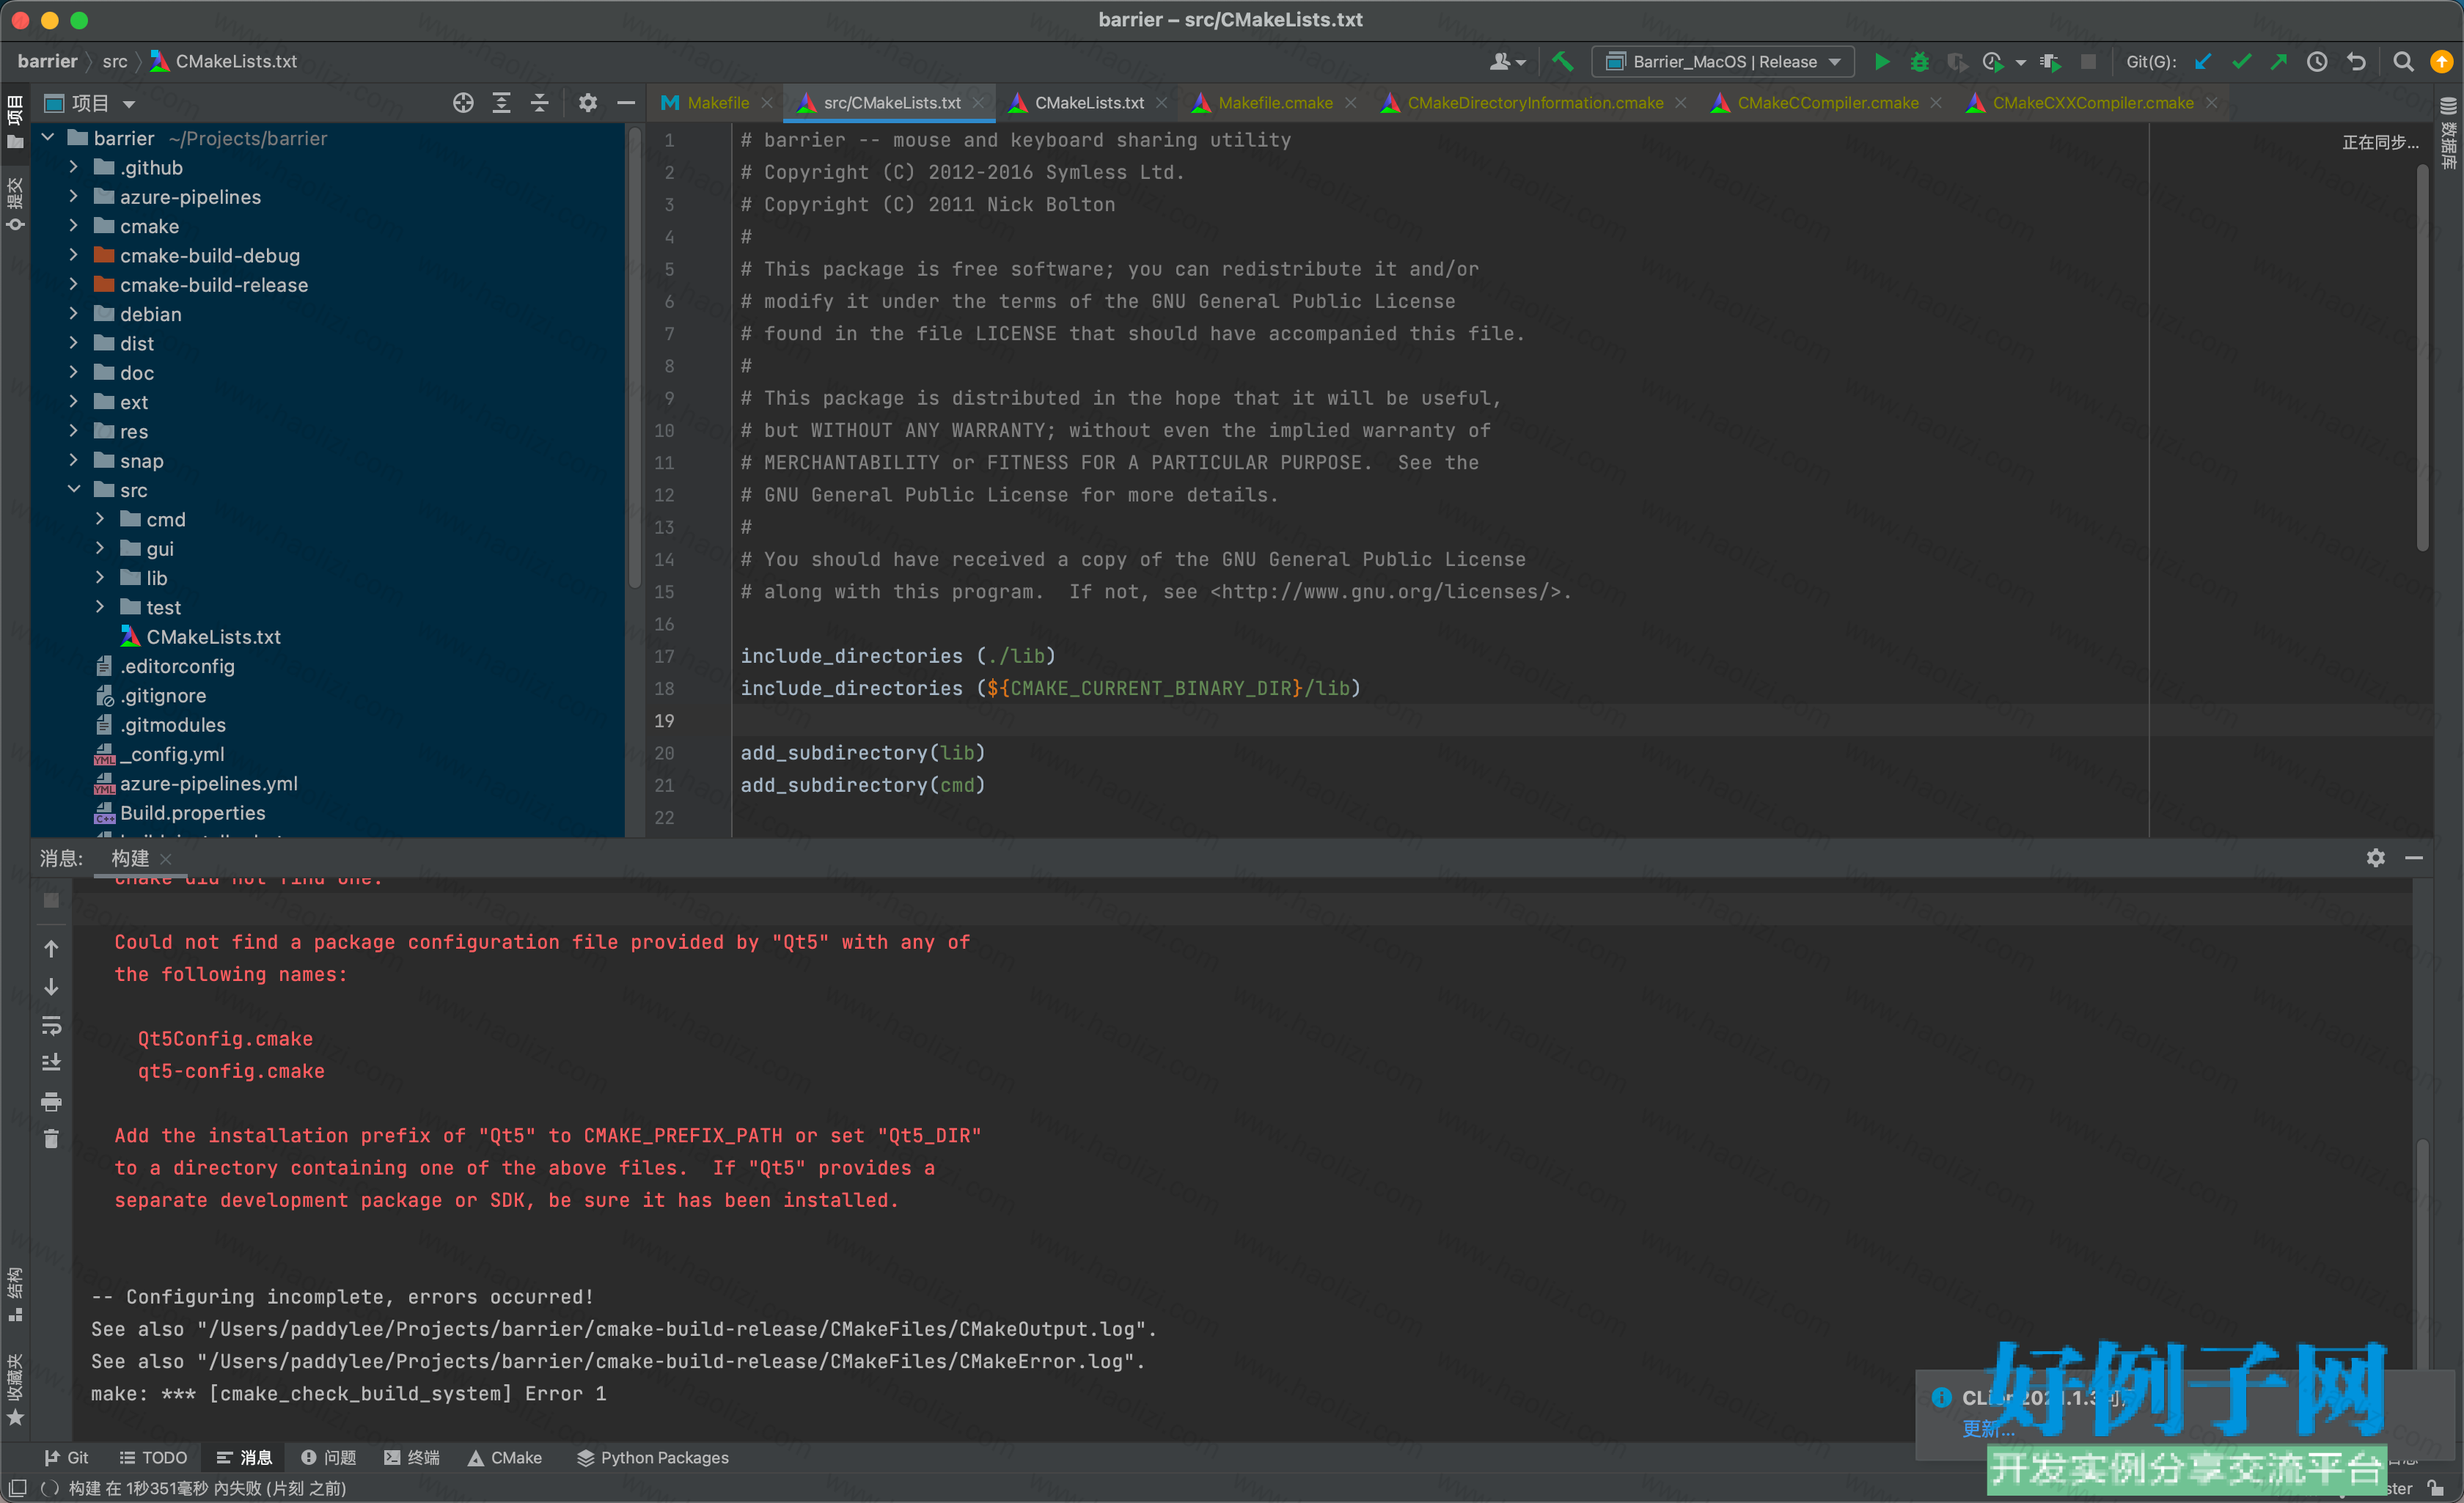The height and width of the screenshot is (1503, 2464).
Task: Clear all build output trash icon
Action: (51, 1140)
